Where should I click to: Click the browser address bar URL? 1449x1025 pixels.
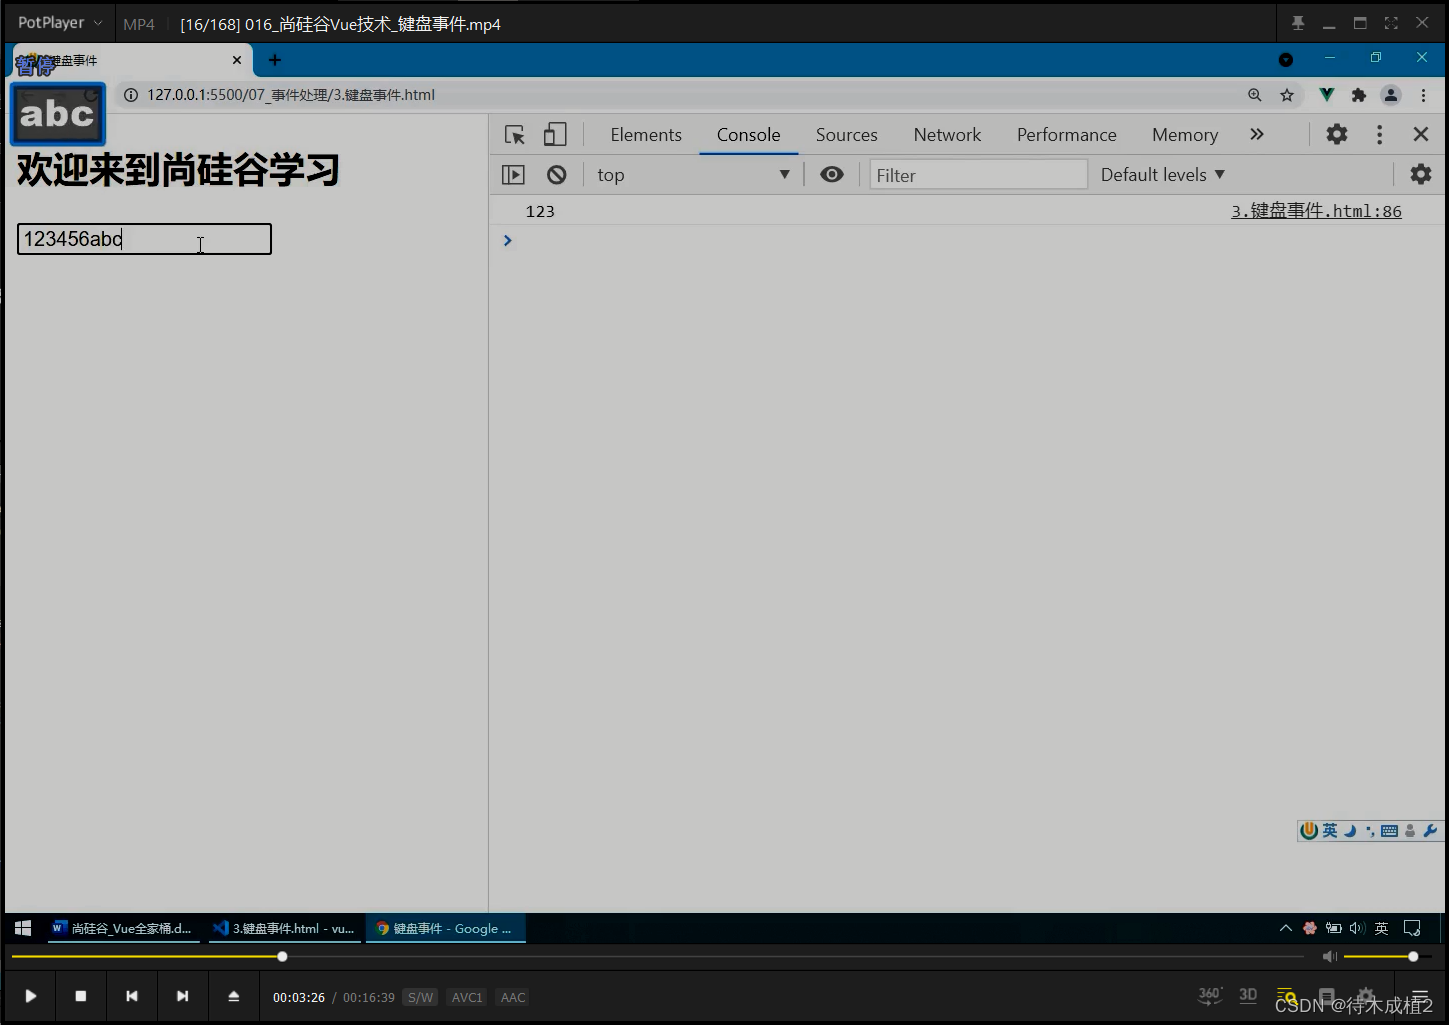click(x=291, y=95)
